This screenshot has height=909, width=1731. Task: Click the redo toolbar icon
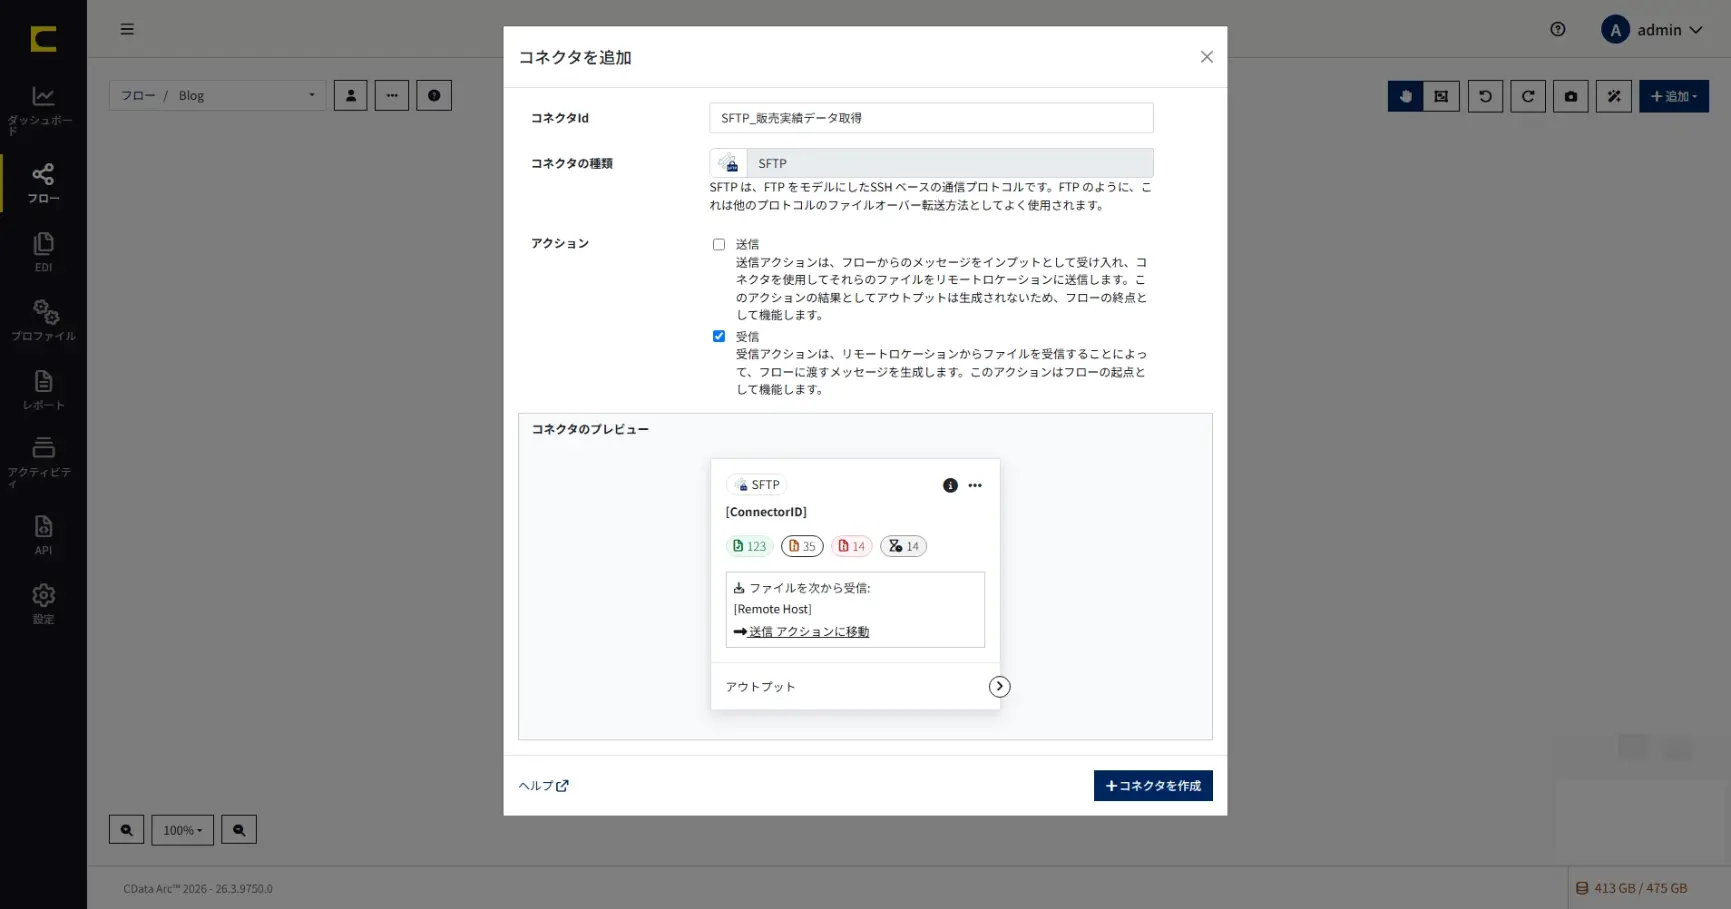pyautogui.click(x=1528, y=96)
